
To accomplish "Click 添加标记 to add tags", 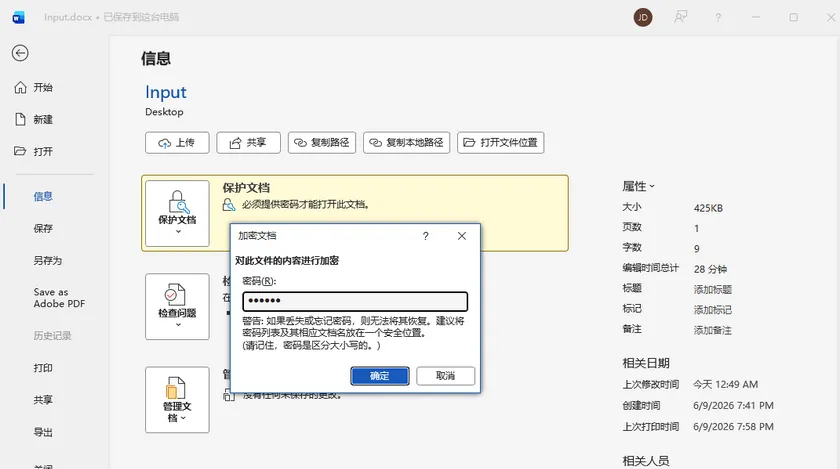I will pos(712,310).
